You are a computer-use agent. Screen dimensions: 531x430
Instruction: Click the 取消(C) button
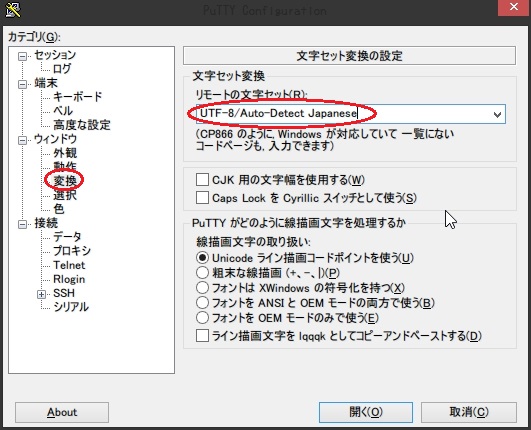(469, 412)
